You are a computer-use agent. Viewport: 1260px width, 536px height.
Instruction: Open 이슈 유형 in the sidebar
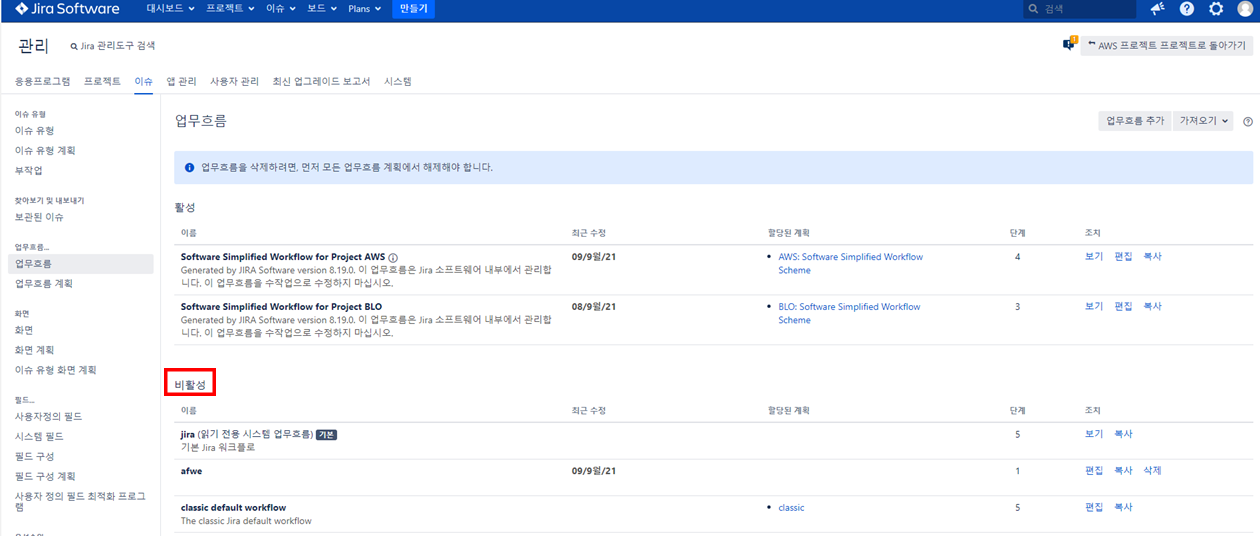pyautogui.click(x=34, y=131)
